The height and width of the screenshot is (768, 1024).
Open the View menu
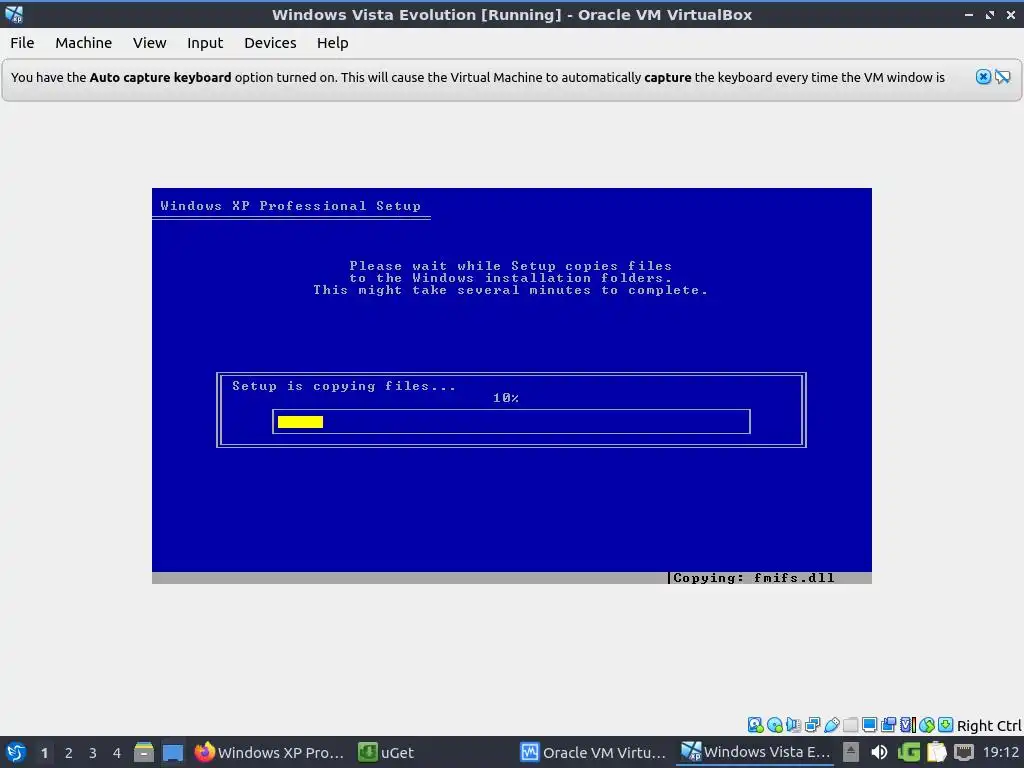pyautogui.click(x=150, y=42)
